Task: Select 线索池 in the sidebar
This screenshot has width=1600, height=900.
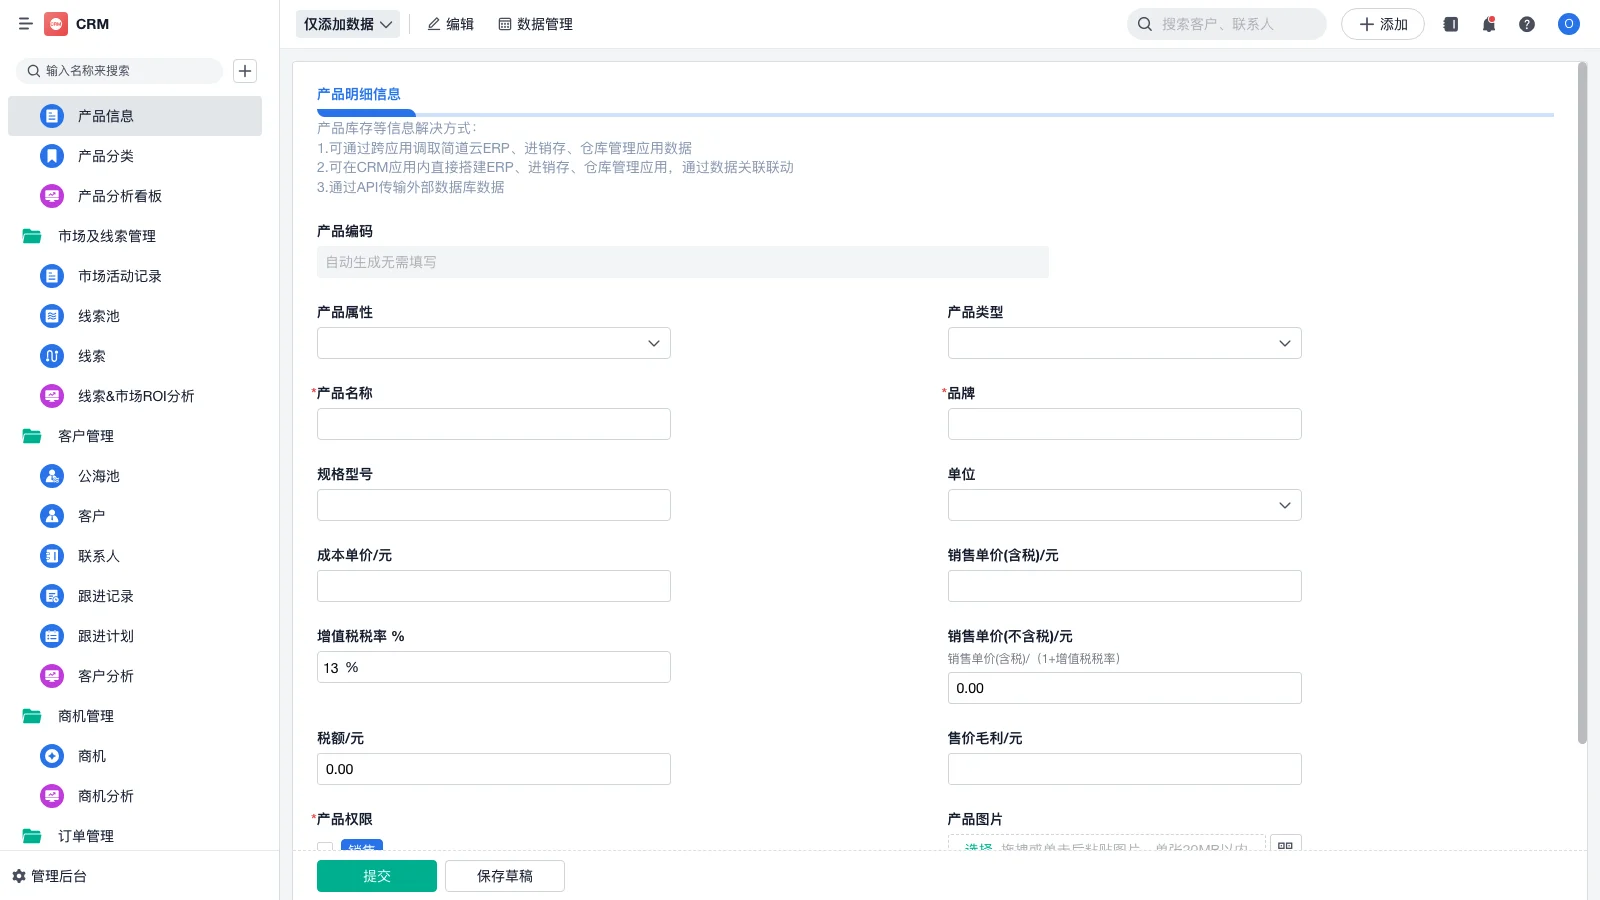Action: (x=99, y=316)
